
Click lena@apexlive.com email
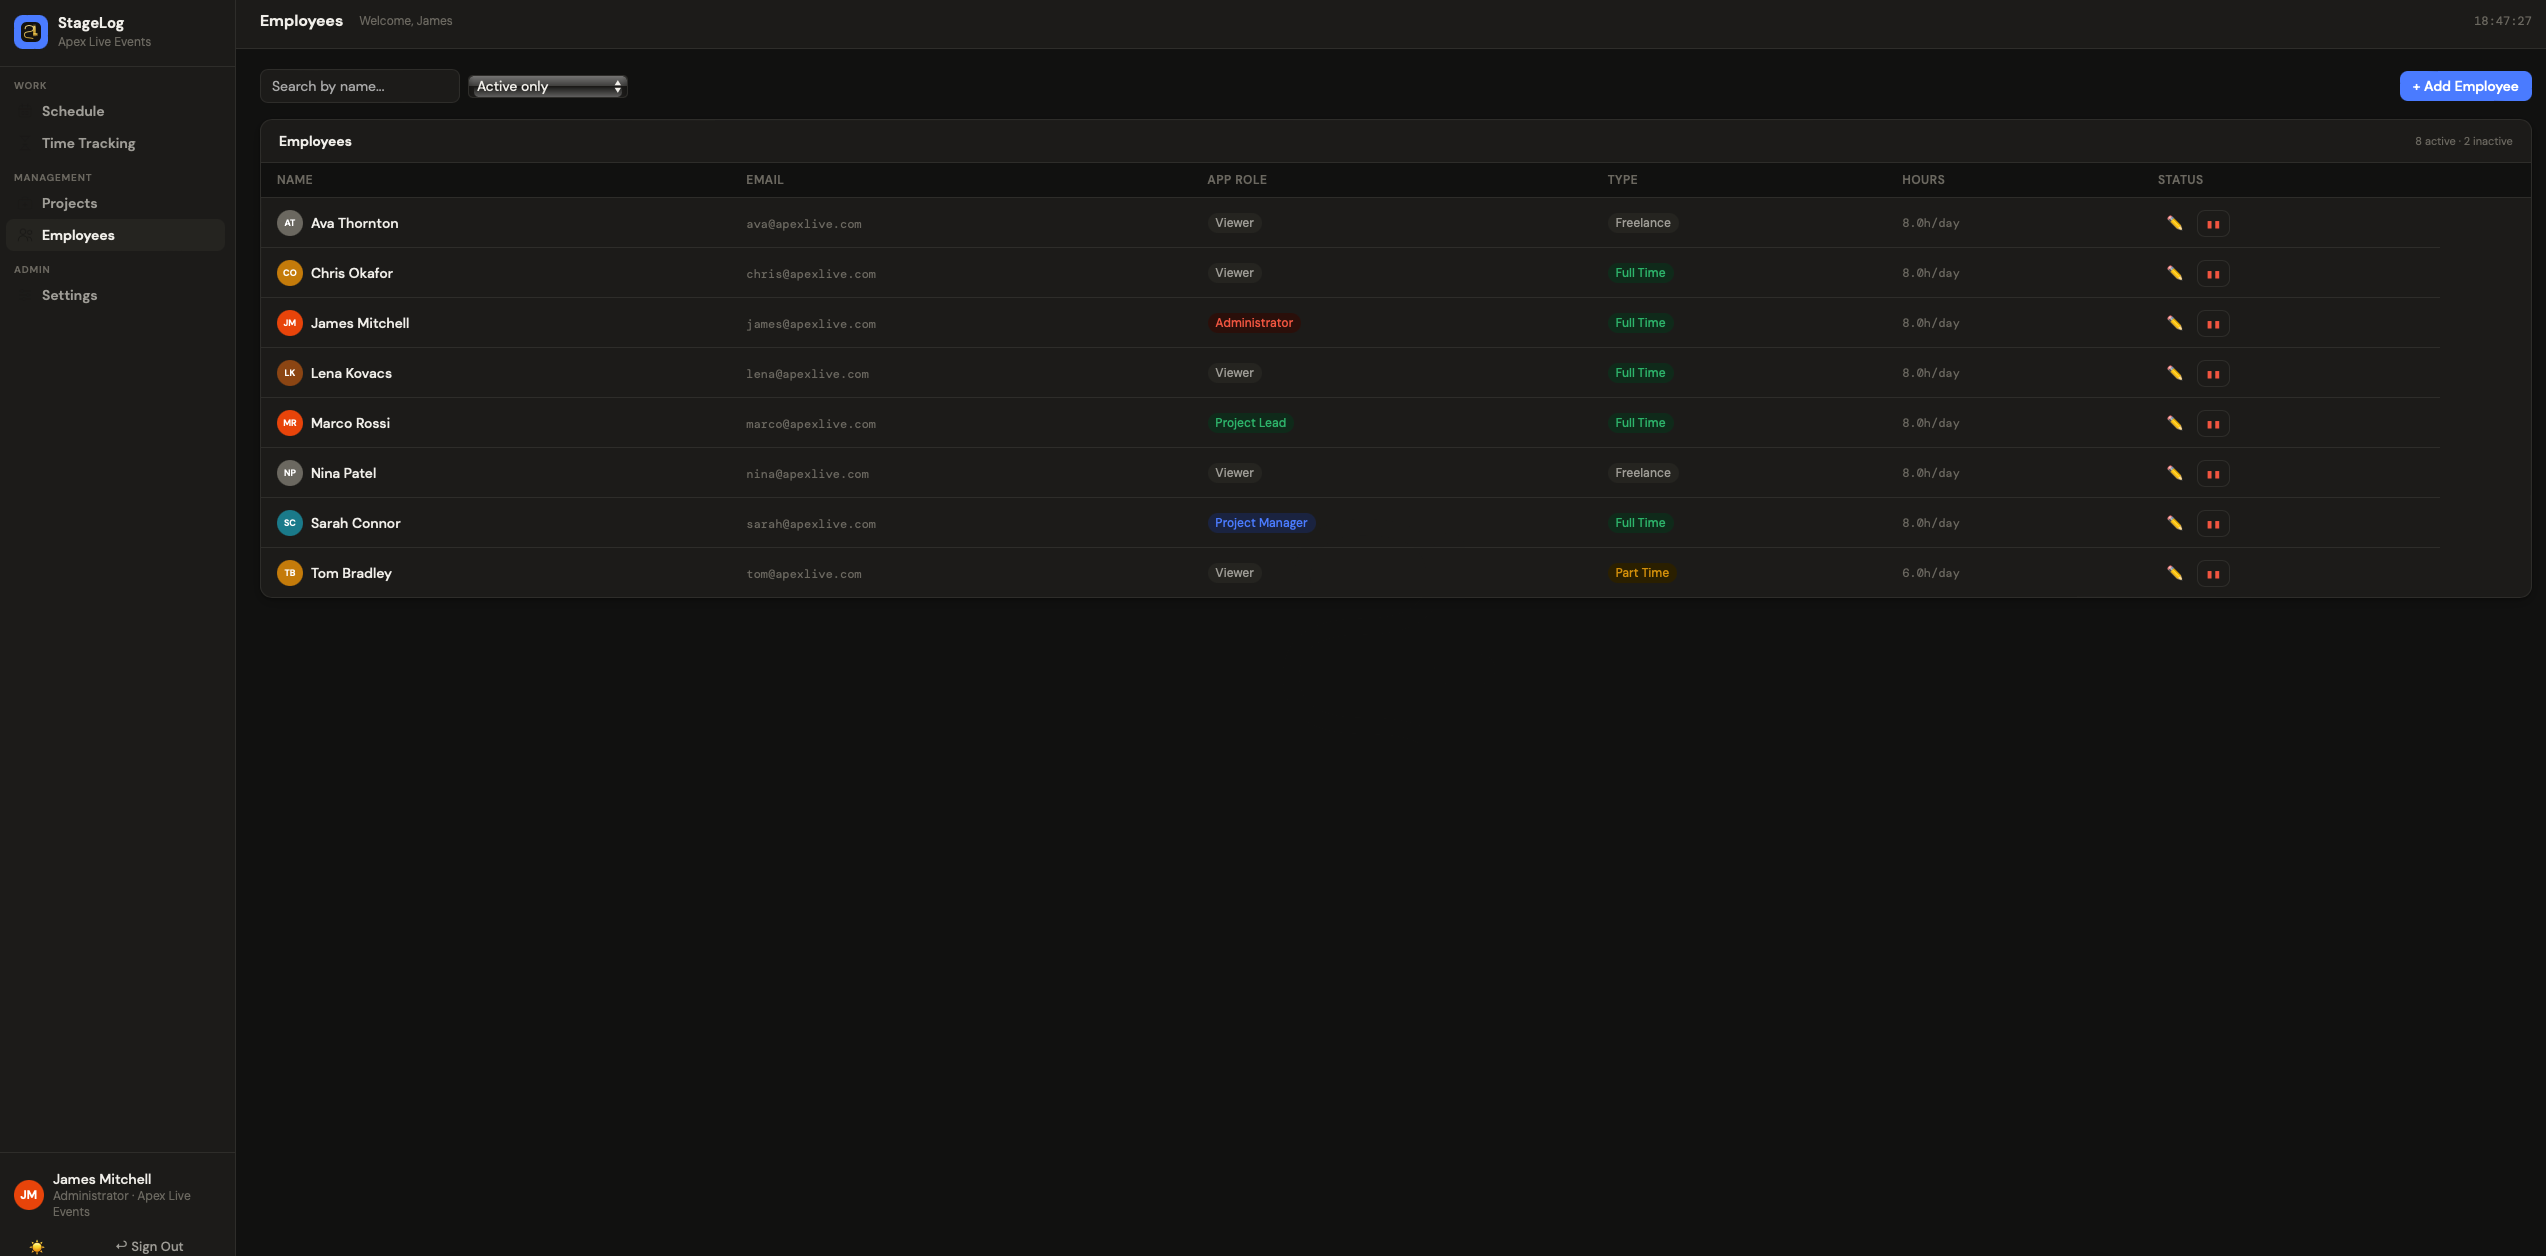pyautogui.click(x=807, y=374)
